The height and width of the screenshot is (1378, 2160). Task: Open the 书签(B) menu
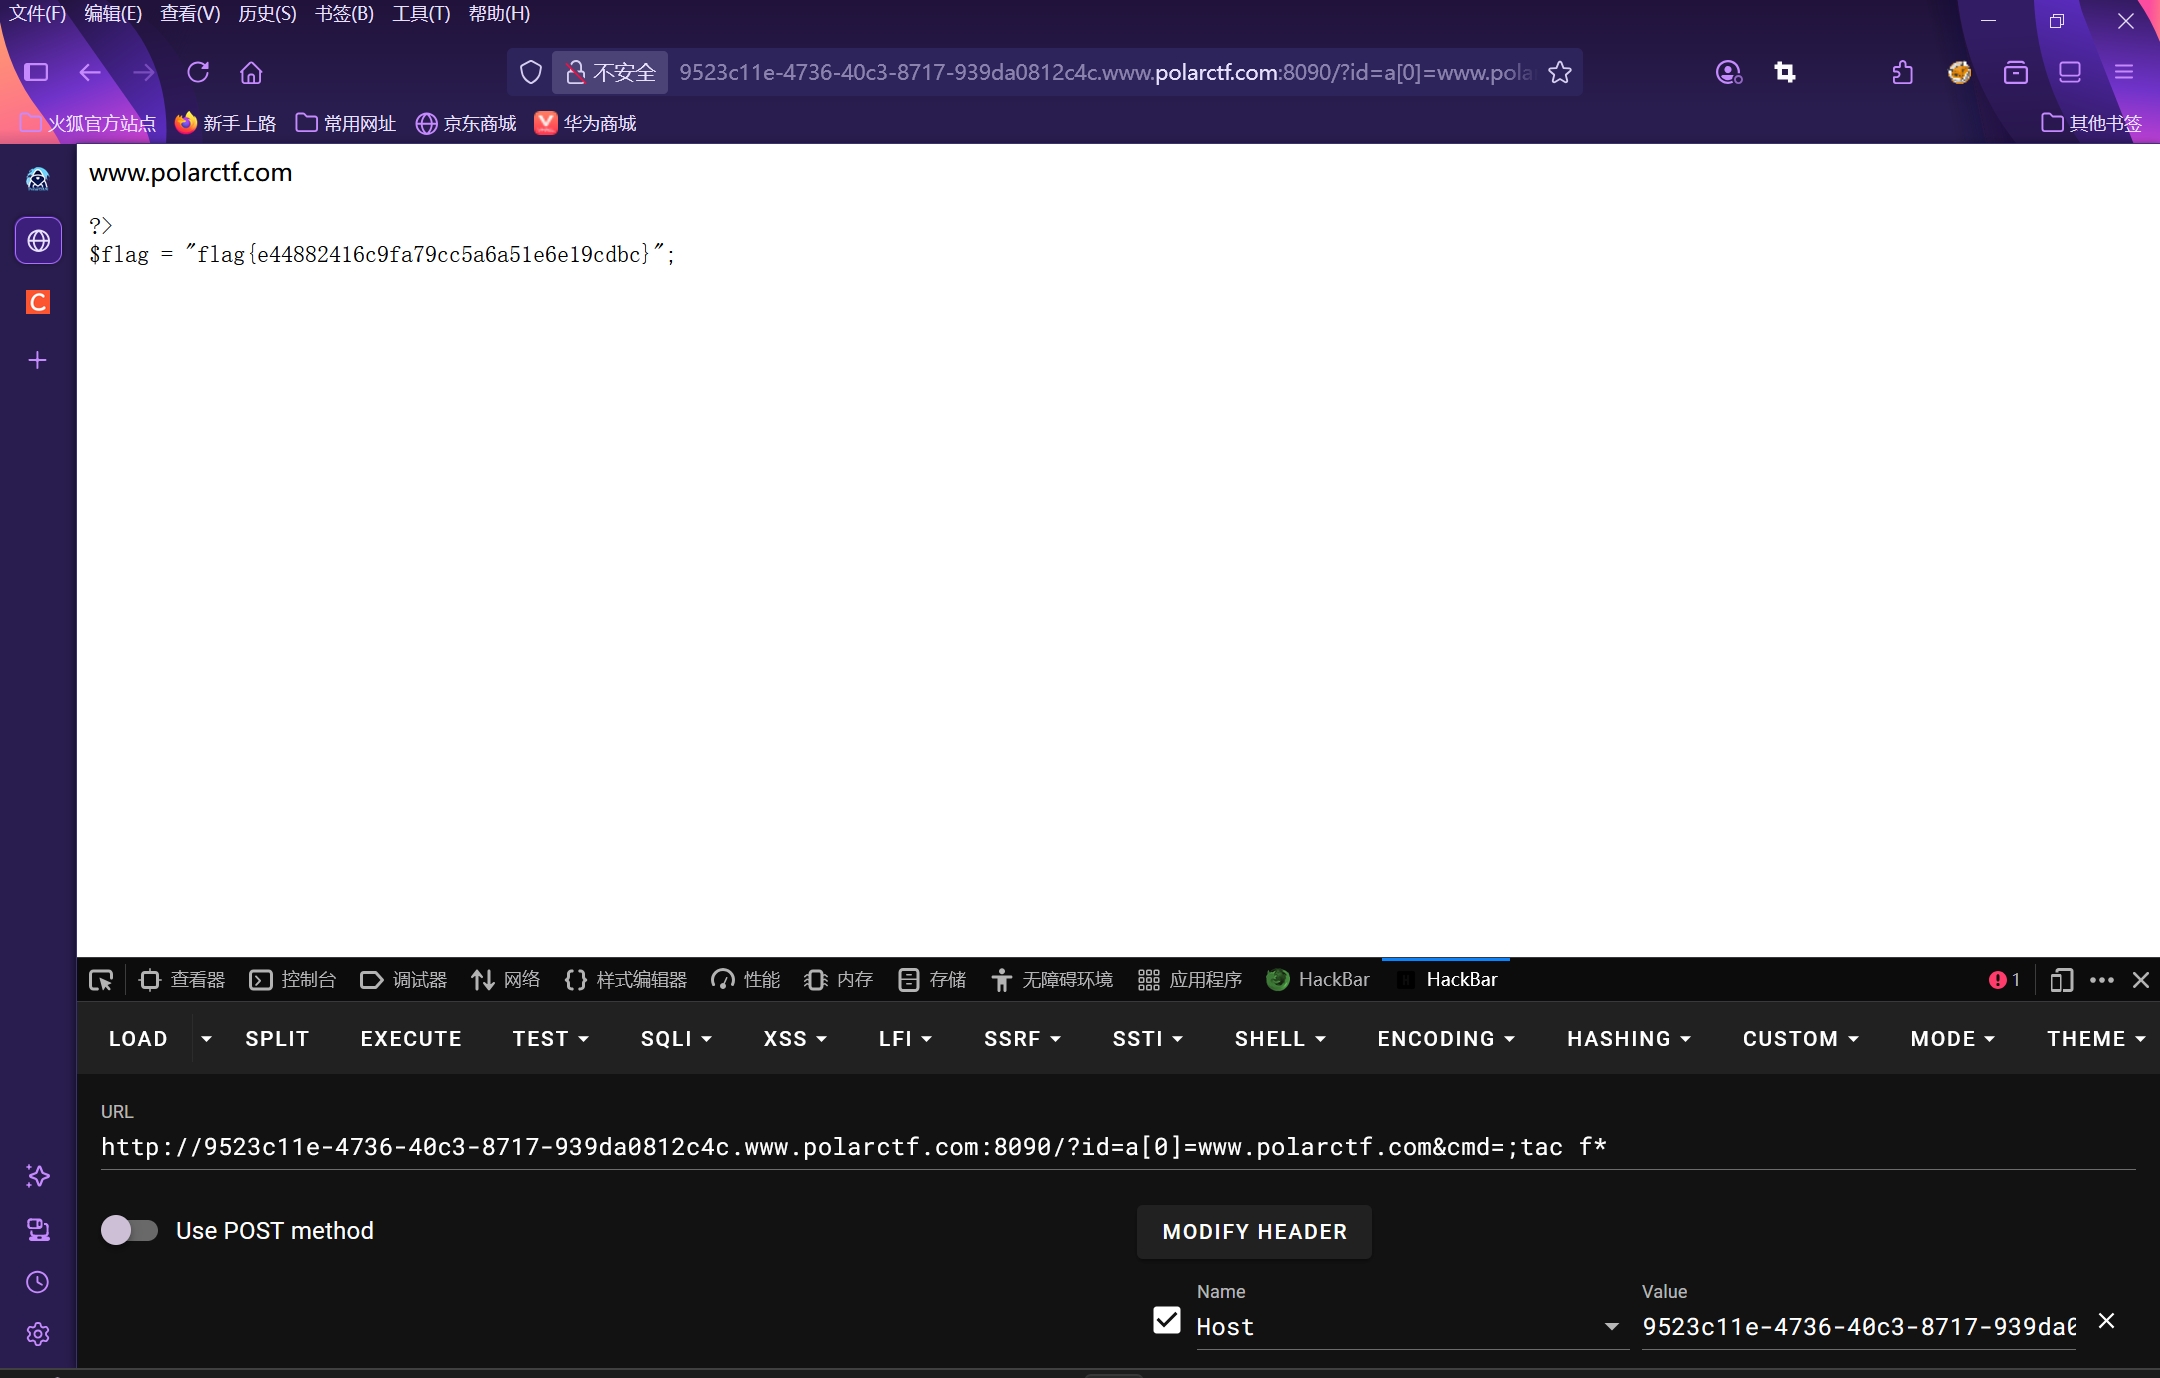(344, 14)
